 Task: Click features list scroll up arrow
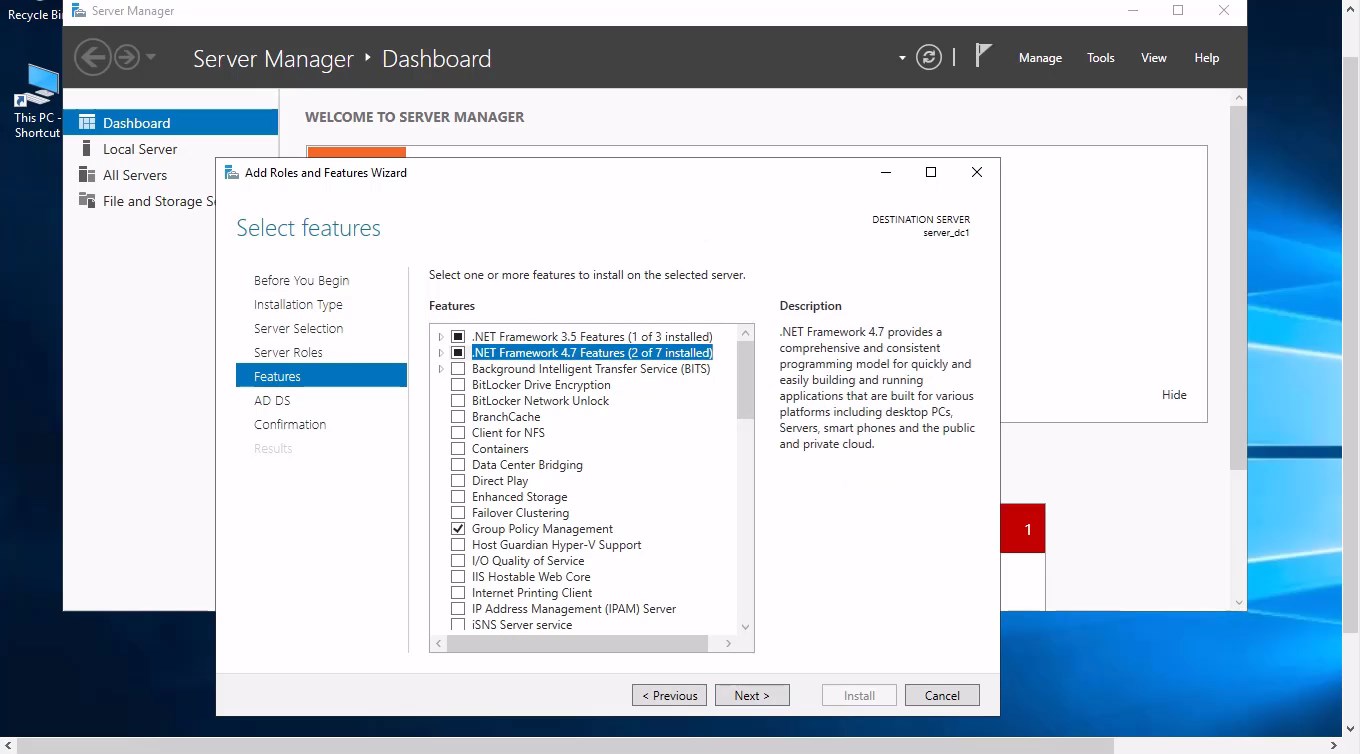[x=745, y=332]
